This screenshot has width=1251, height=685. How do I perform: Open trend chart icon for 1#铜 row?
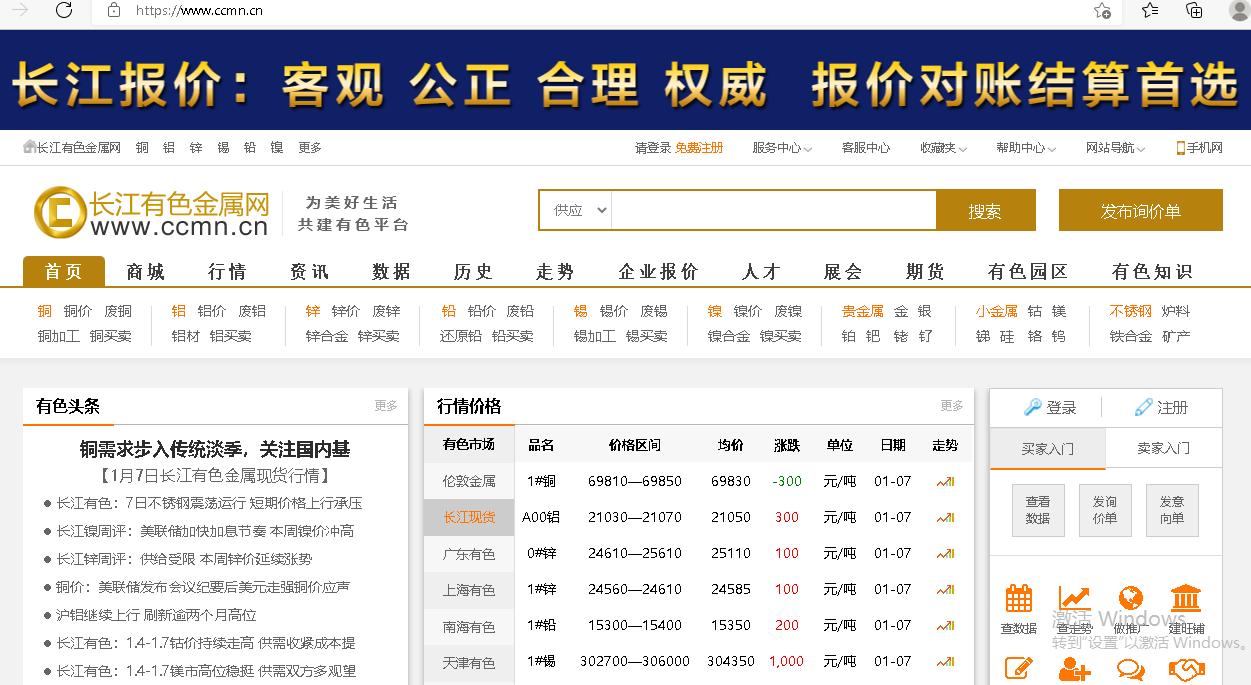coord(945,481)
